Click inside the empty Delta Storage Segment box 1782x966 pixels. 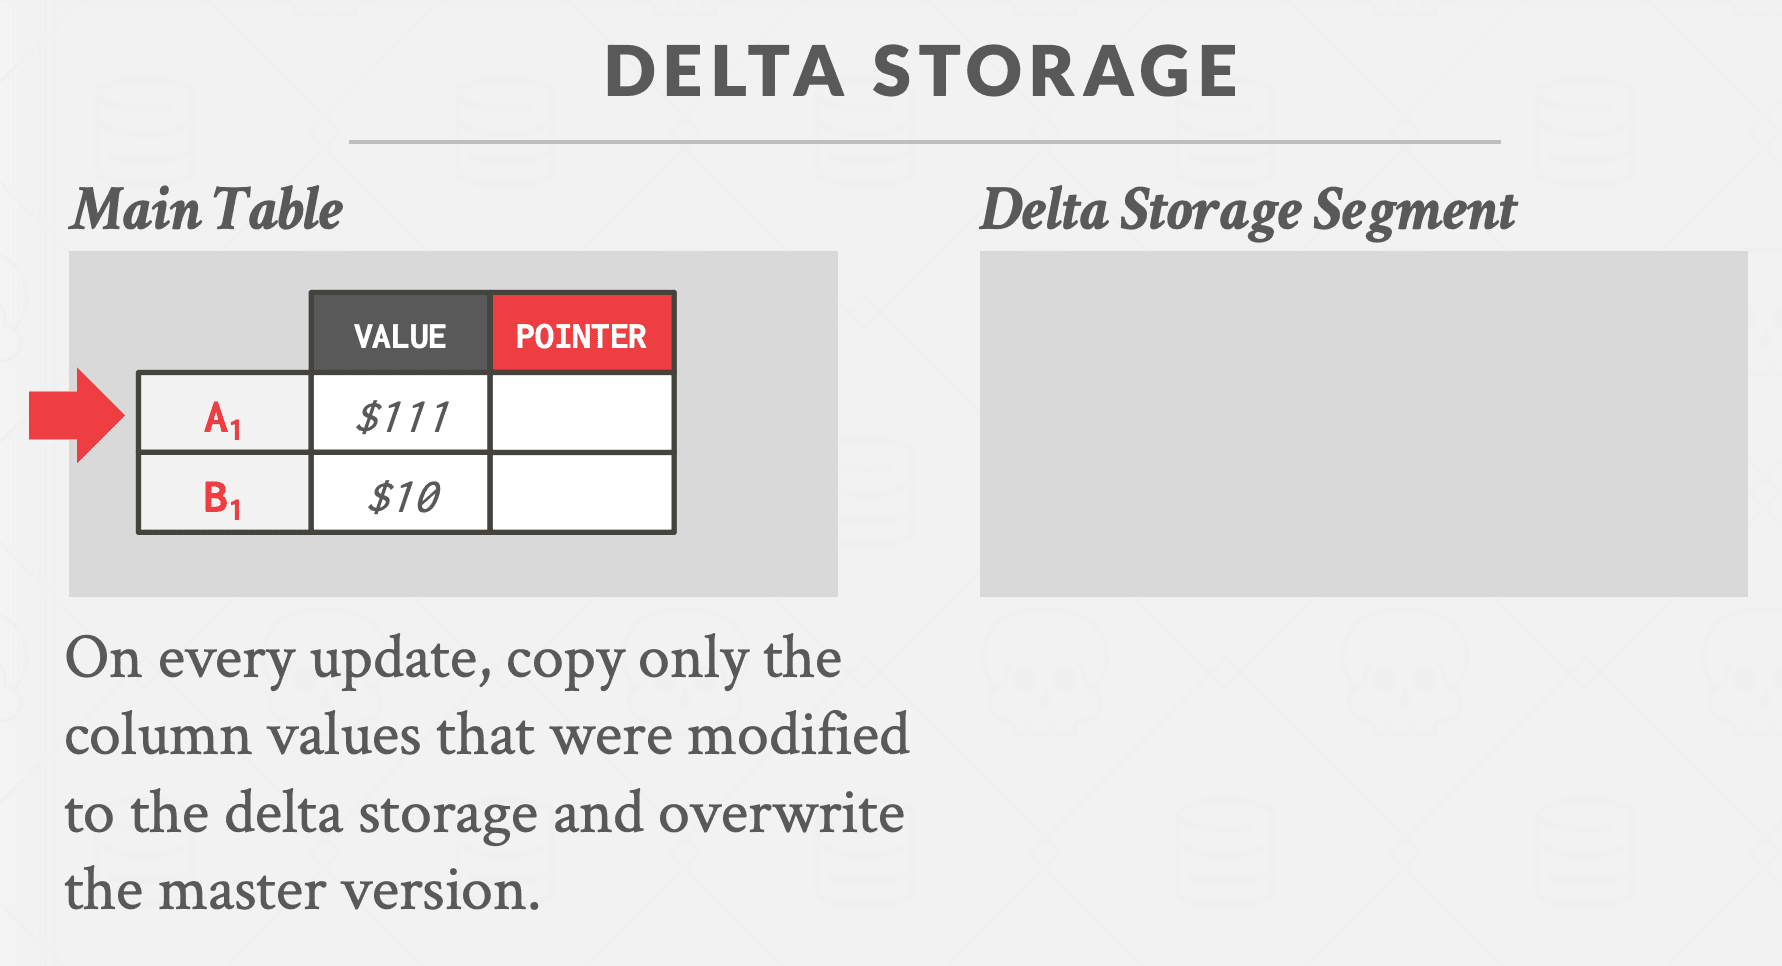click(x=1363, y=424)
